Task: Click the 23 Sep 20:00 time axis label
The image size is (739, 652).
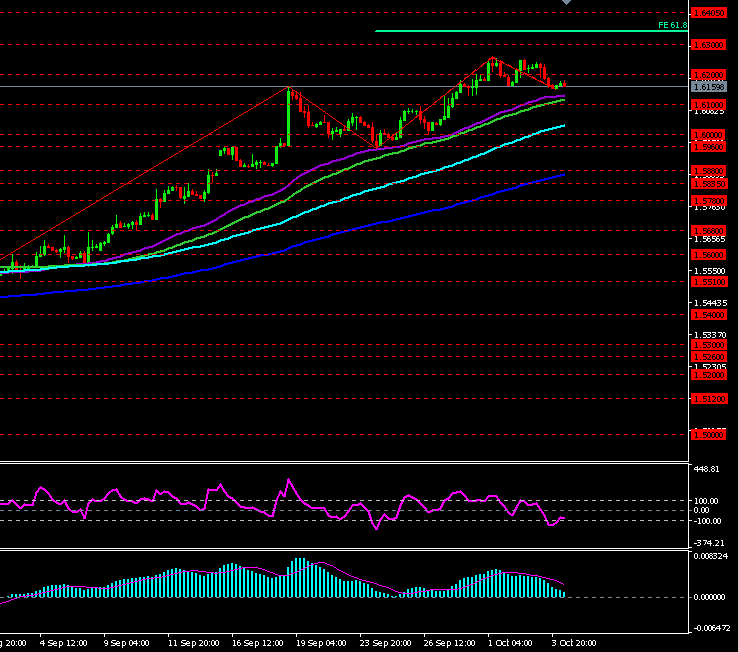Action: 386,643
